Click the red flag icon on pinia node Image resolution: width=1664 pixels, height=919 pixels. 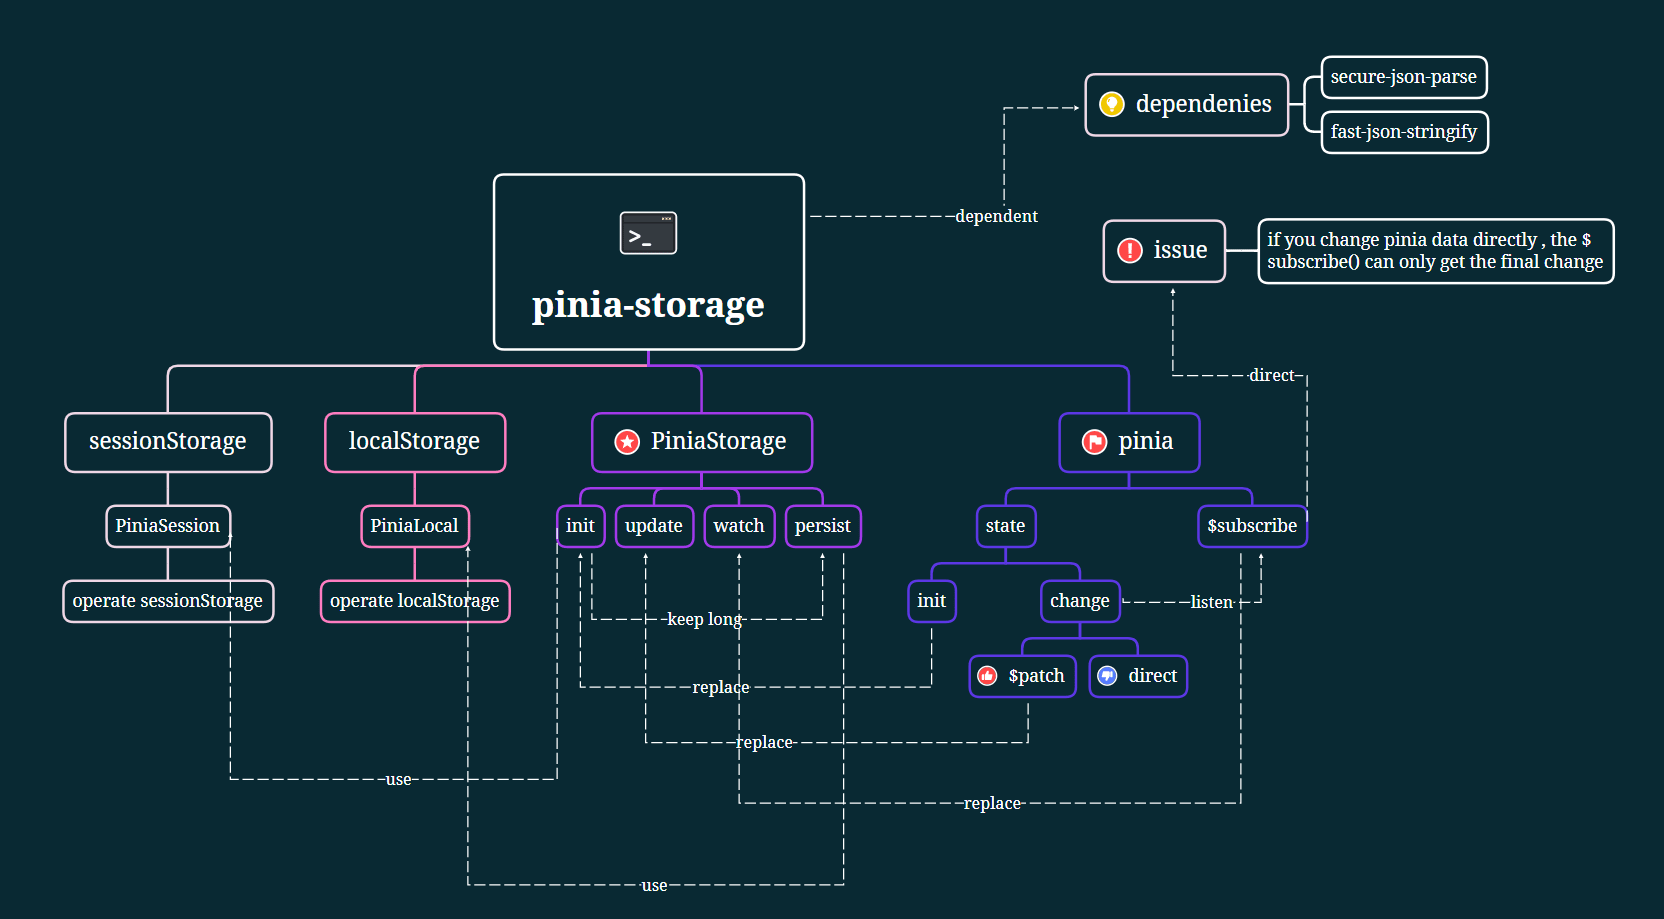tap(1094, 442)
